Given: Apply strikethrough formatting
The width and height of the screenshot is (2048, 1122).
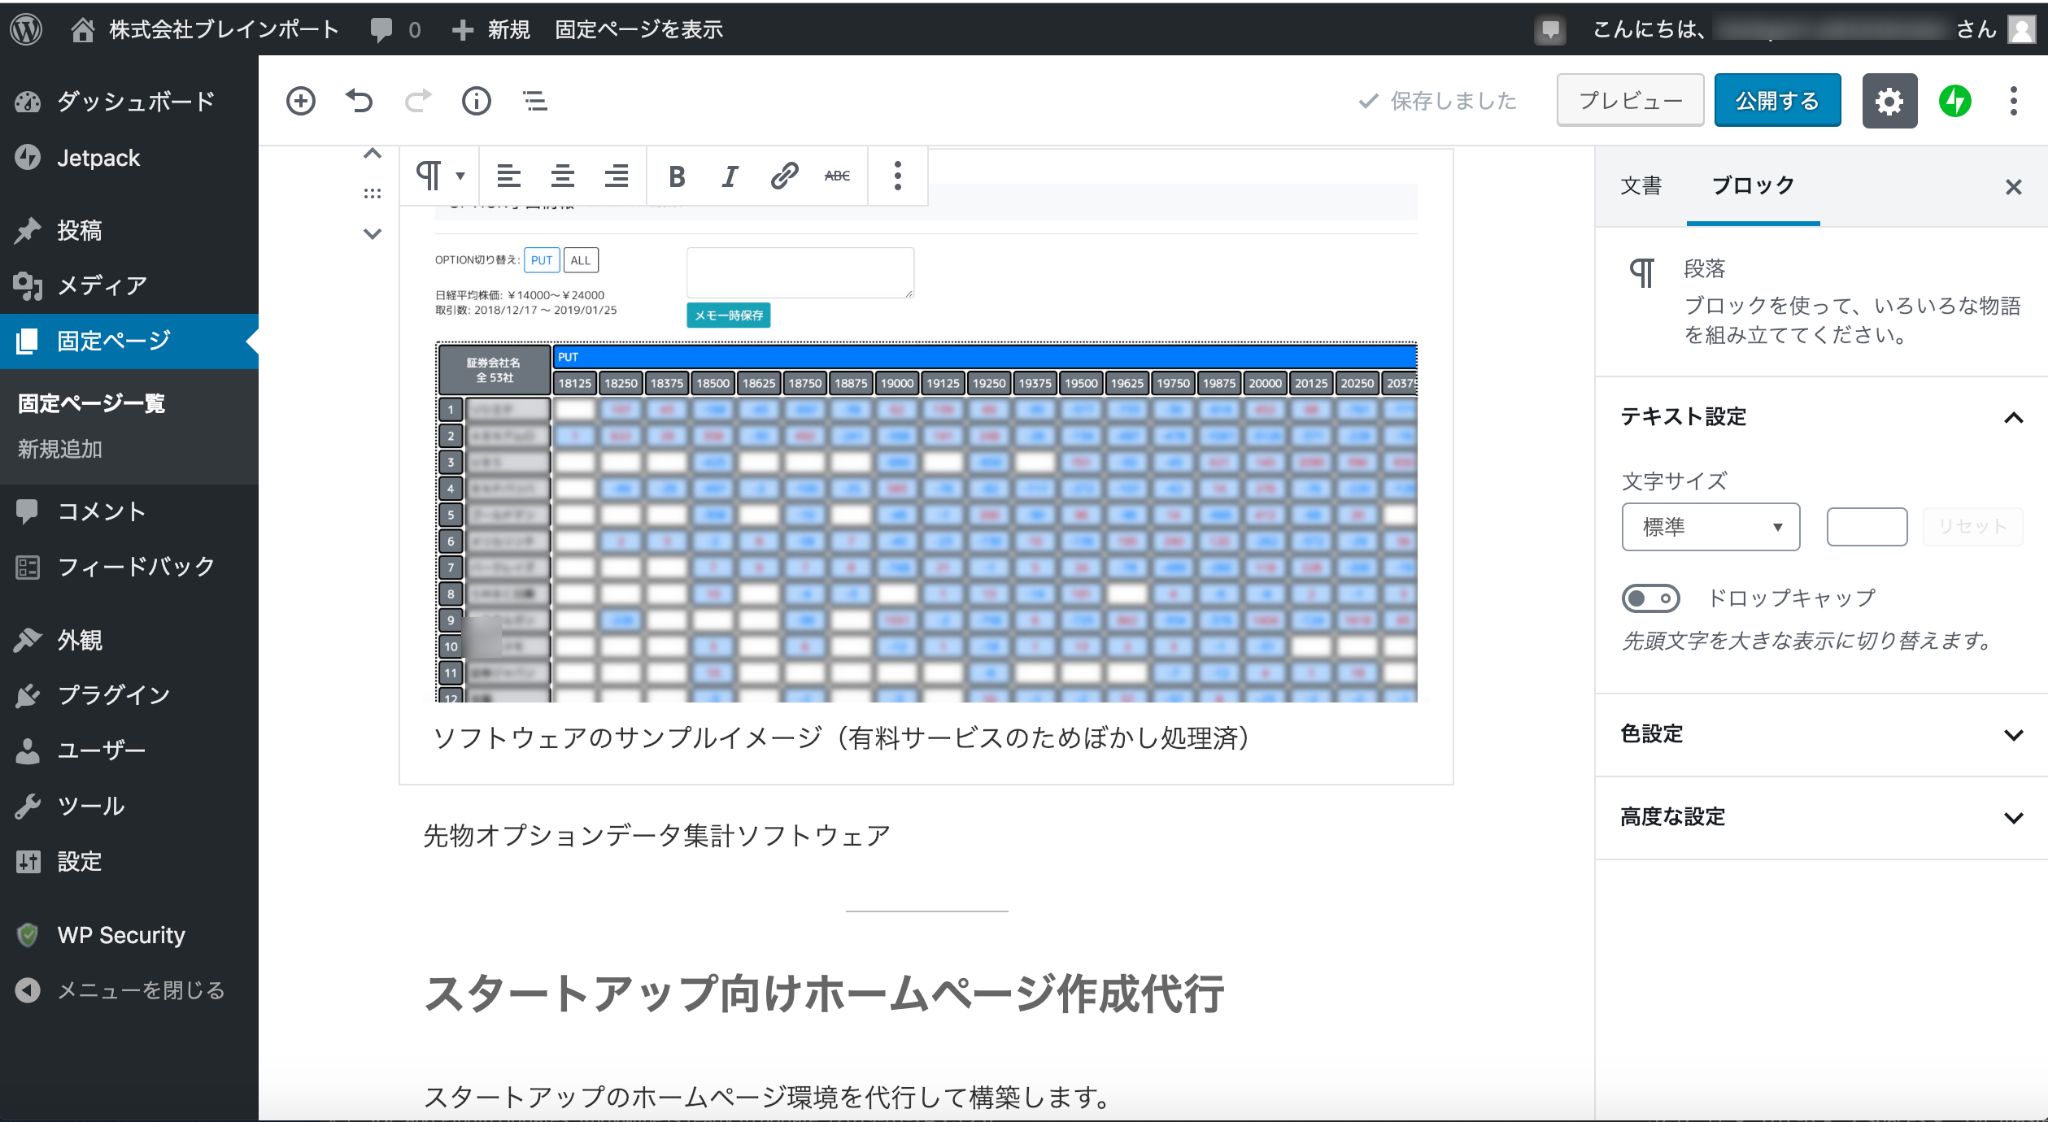Looking at the screenshot, I should pos(837,177).
